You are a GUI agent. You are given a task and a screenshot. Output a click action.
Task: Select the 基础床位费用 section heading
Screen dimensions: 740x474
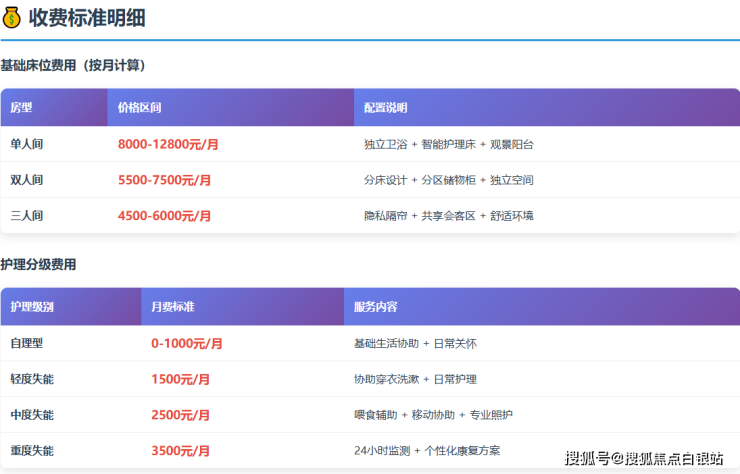pos(73,66)
